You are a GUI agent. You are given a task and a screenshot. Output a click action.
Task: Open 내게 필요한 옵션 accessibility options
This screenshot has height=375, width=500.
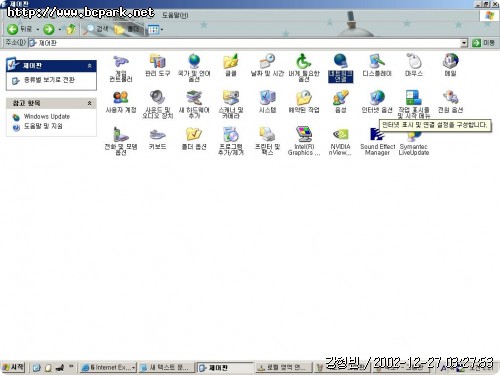pos(304,68)
